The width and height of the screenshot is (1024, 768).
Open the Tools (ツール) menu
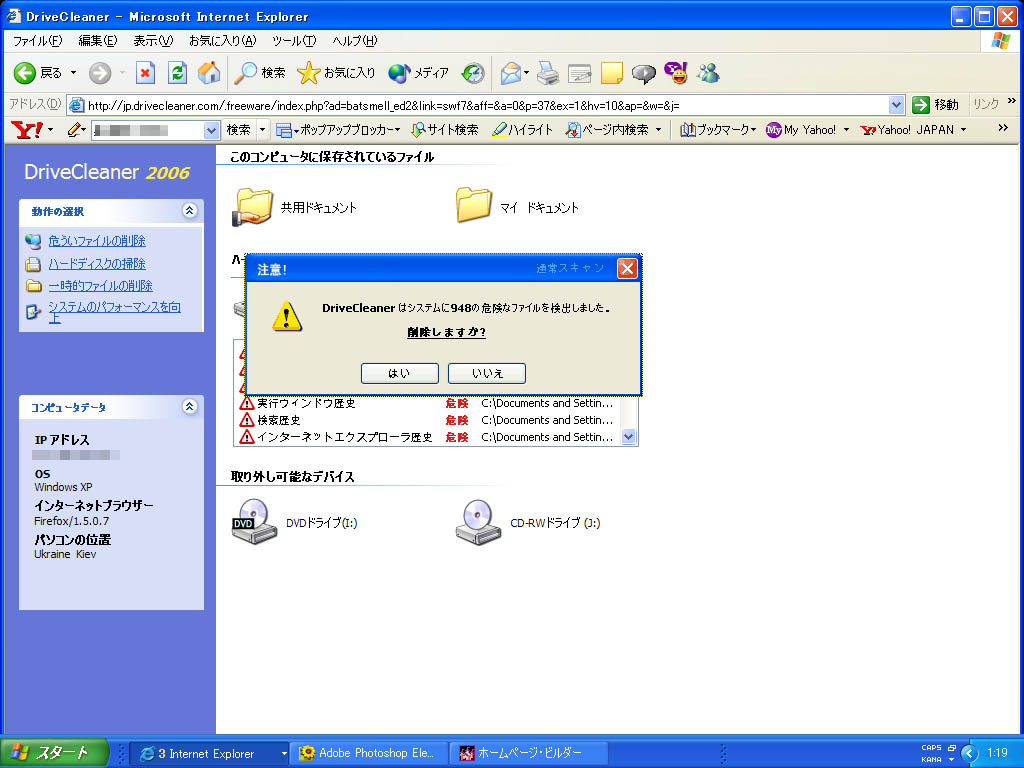[x=294, y=40]
